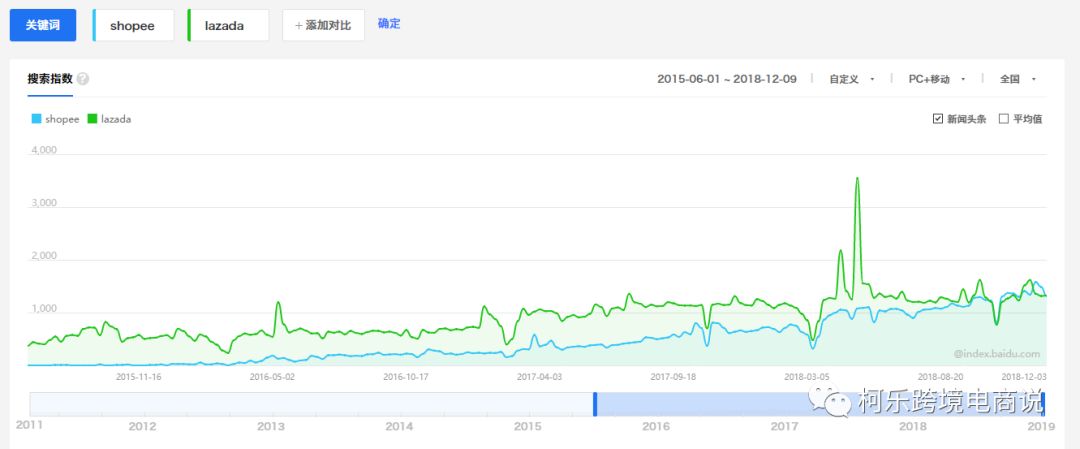Click the selected blue timeline range area

pyautogui.click(x=820, y=404)
